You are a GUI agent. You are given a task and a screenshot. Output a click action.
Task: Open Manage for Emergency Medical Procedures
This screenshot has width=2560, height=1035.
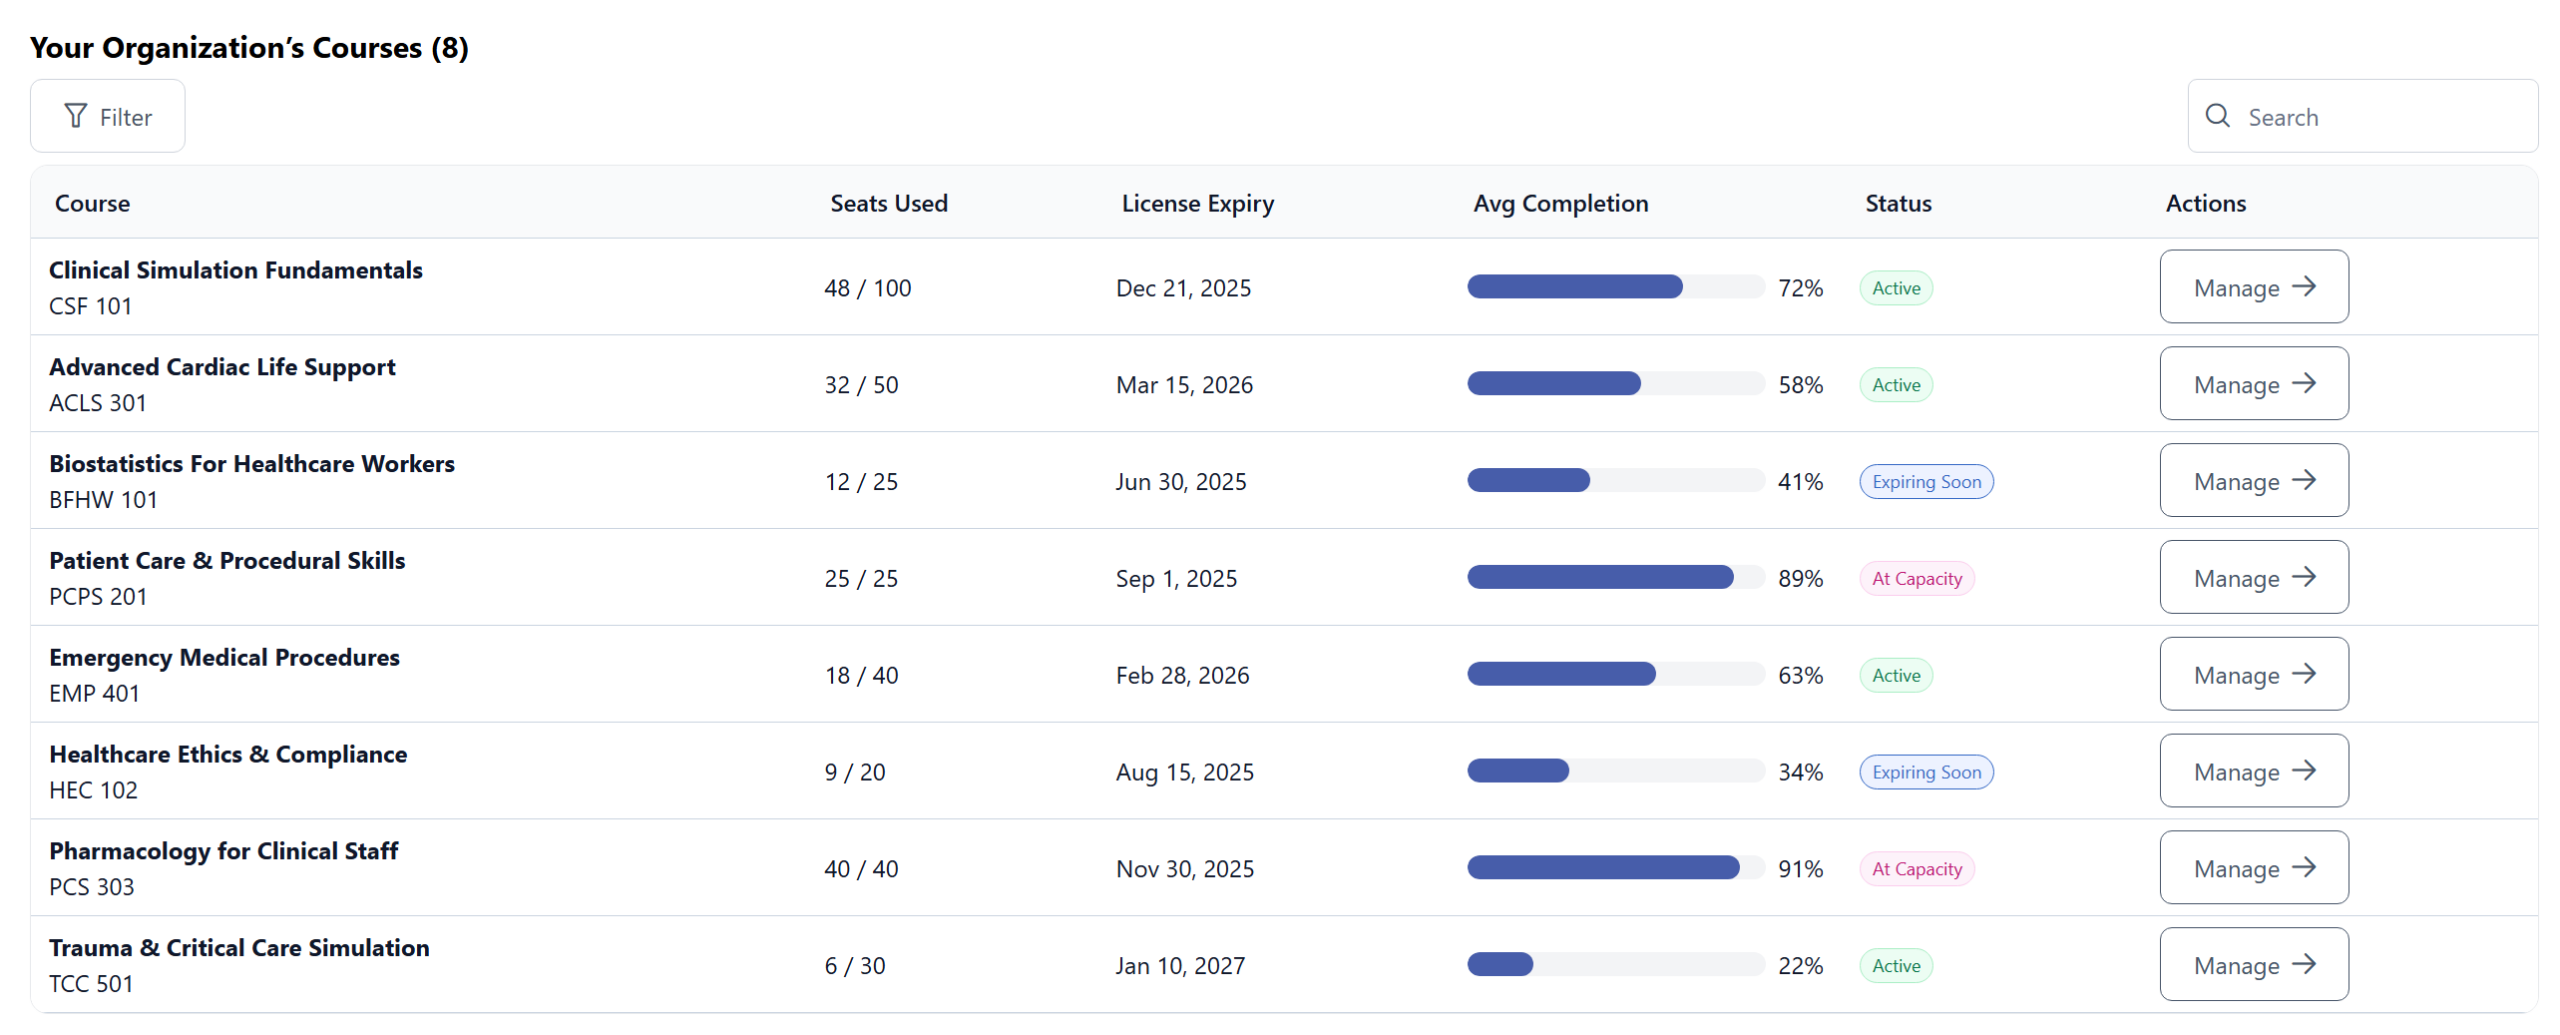tap(2253, 675)
